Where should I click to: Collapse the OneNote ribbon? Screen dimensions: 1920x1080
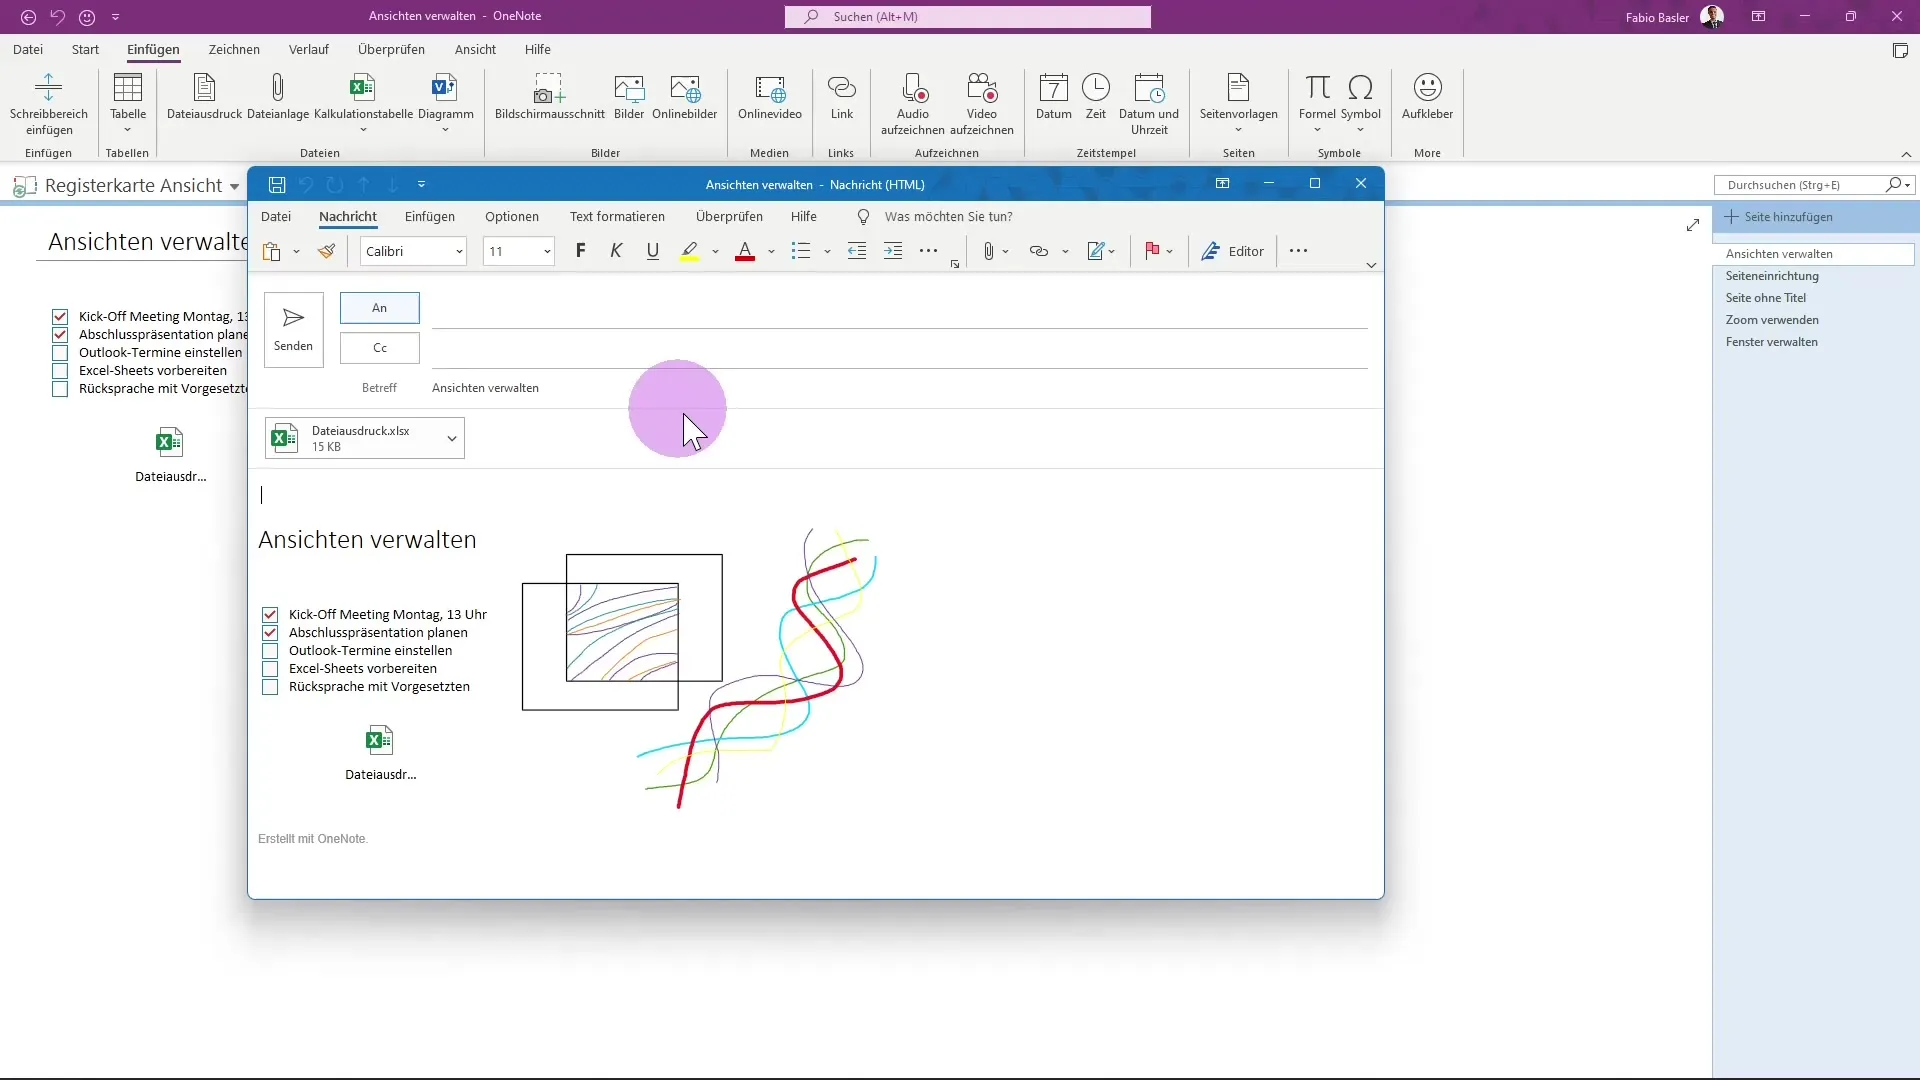pos(1906,154)
